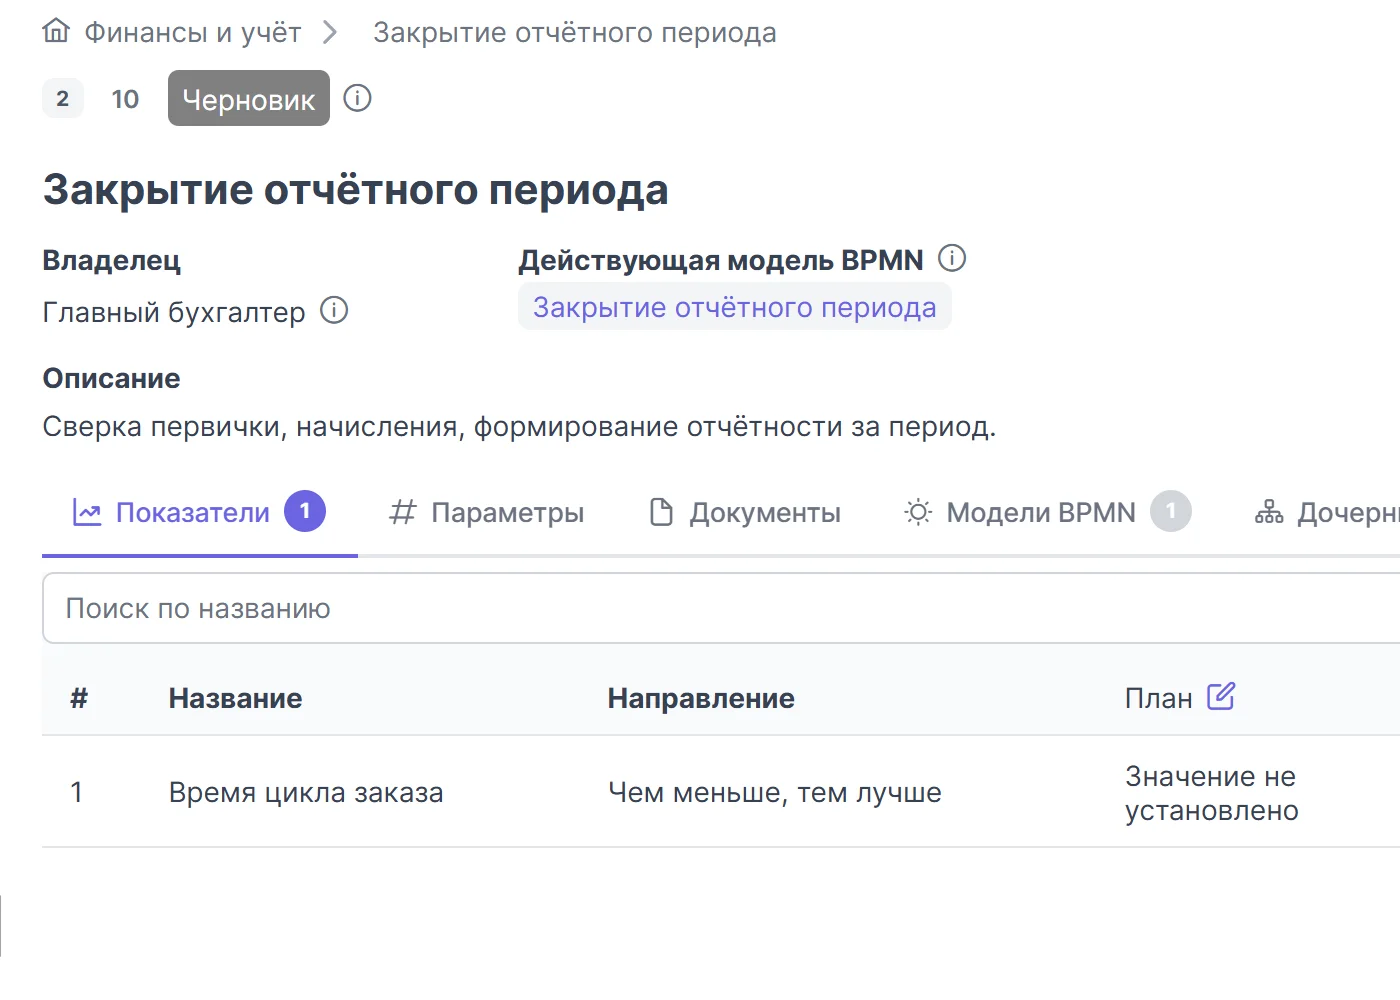The height and width of the screenshot is (1000, 1400).
Task: Click Закрытие отчётного периода breadcrumb text
Action: [x=575, y=33]
